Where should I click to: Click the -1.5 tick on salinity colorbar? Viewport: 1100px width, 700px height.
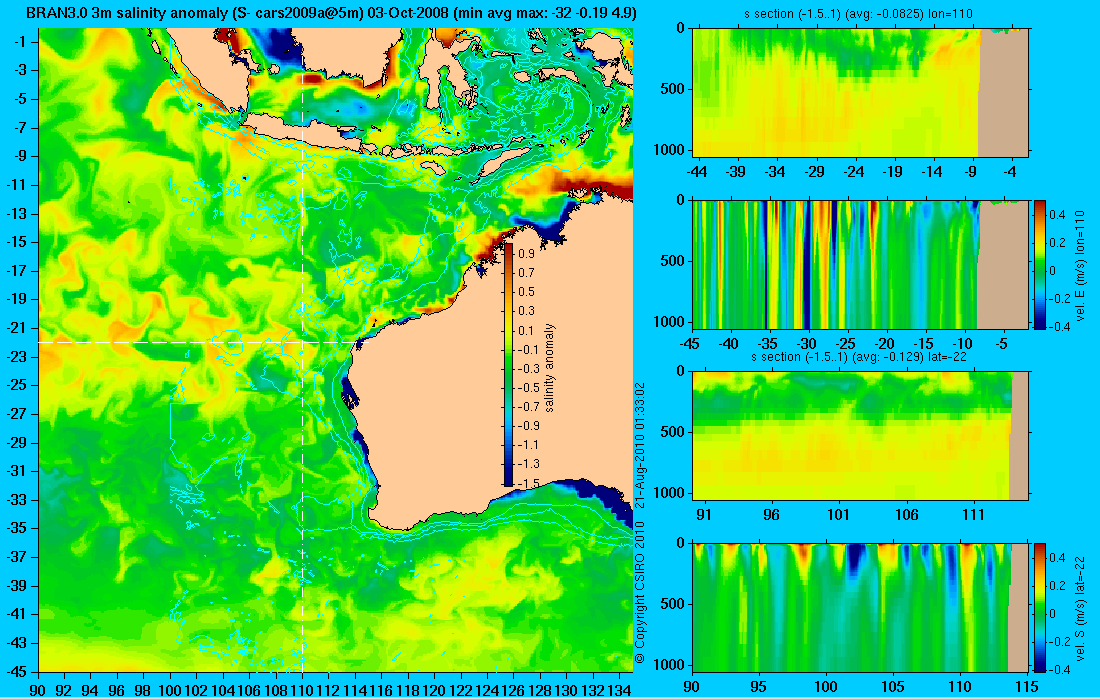[x=529, y=483]
